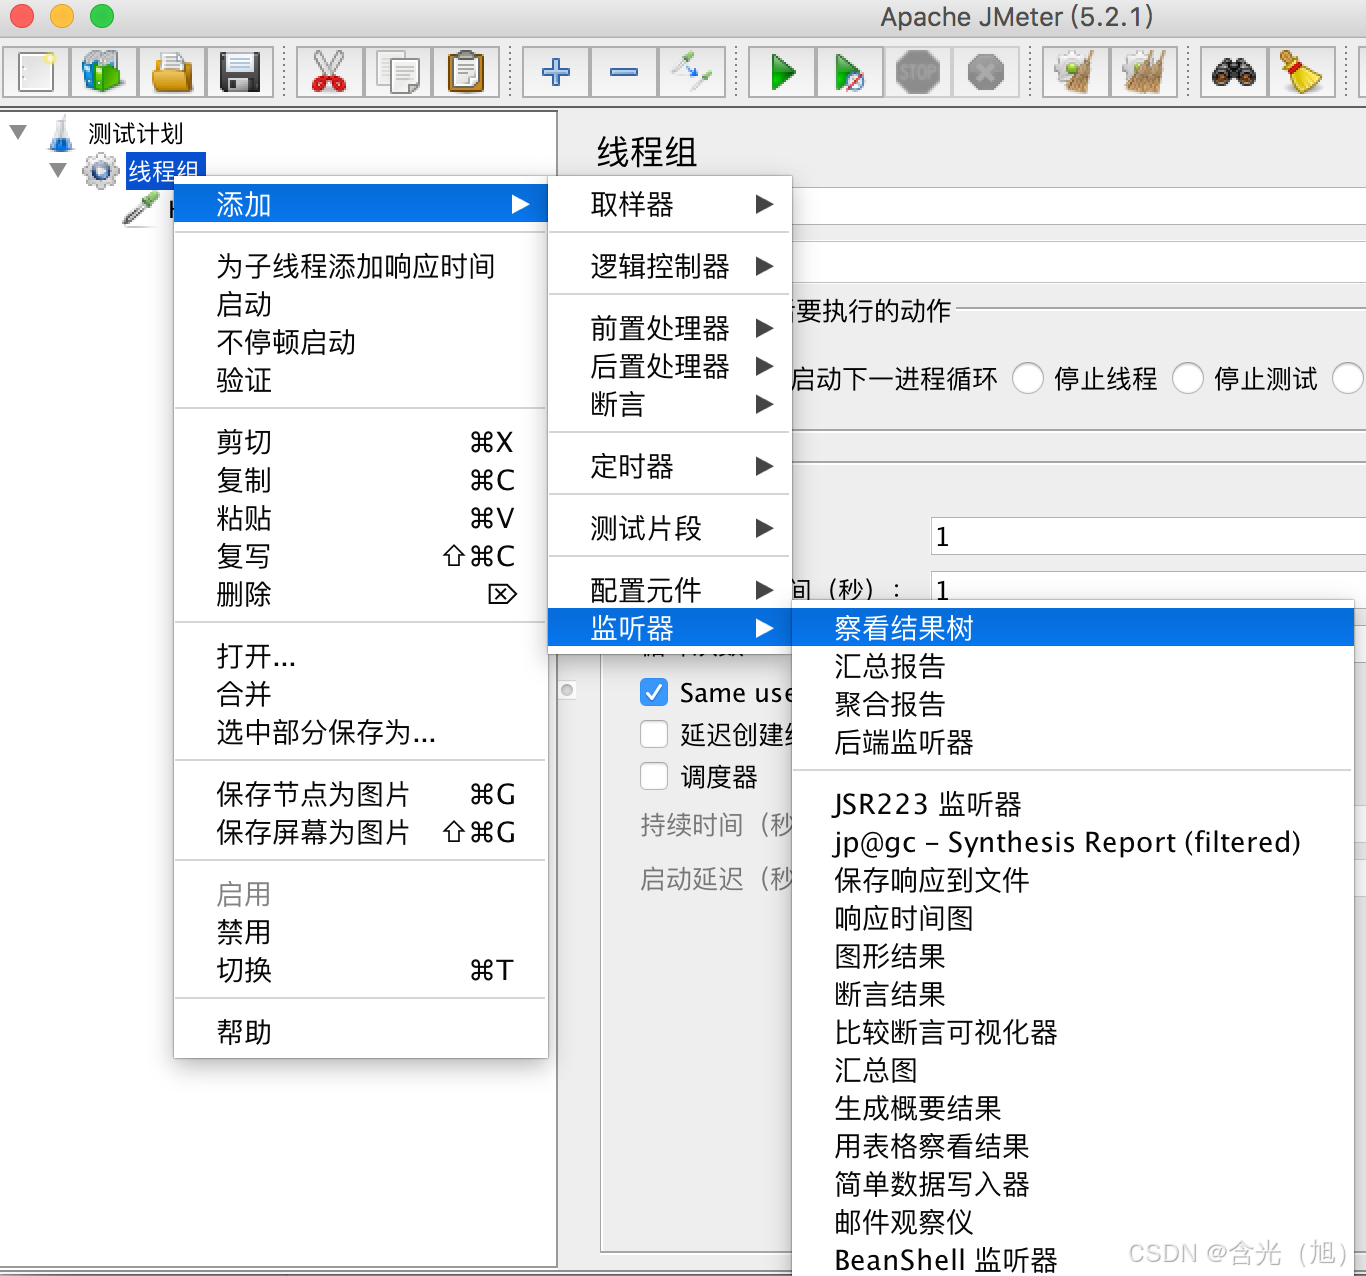Screen dimensions: 1366x1276
Task: Click the Clear single-broom icon
Action: point(1076,72)
